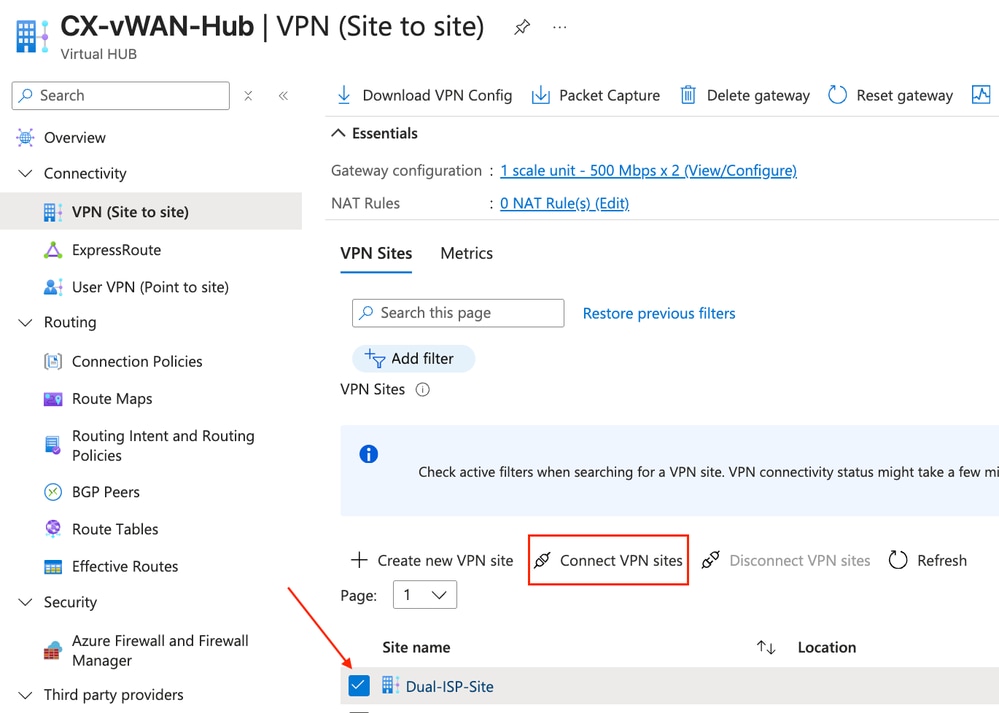Image resolution: width=999 pixels, height=713 pixels.
Task: Switch to the VPN Sites tab
Action: [376, 254]
